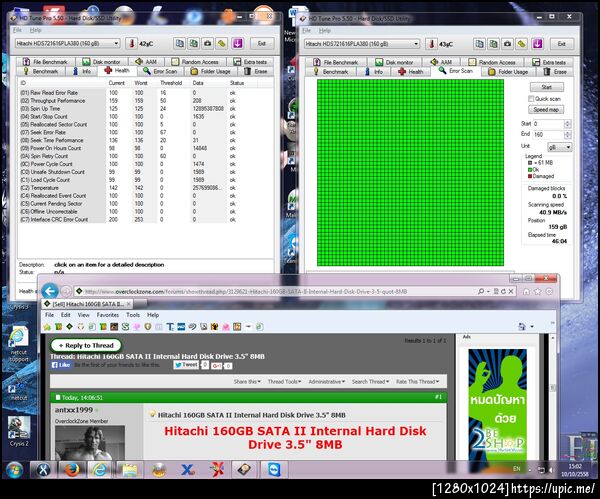
Task: Click the Firefox icon in the taskbar
Action: (x=72, y=470)
